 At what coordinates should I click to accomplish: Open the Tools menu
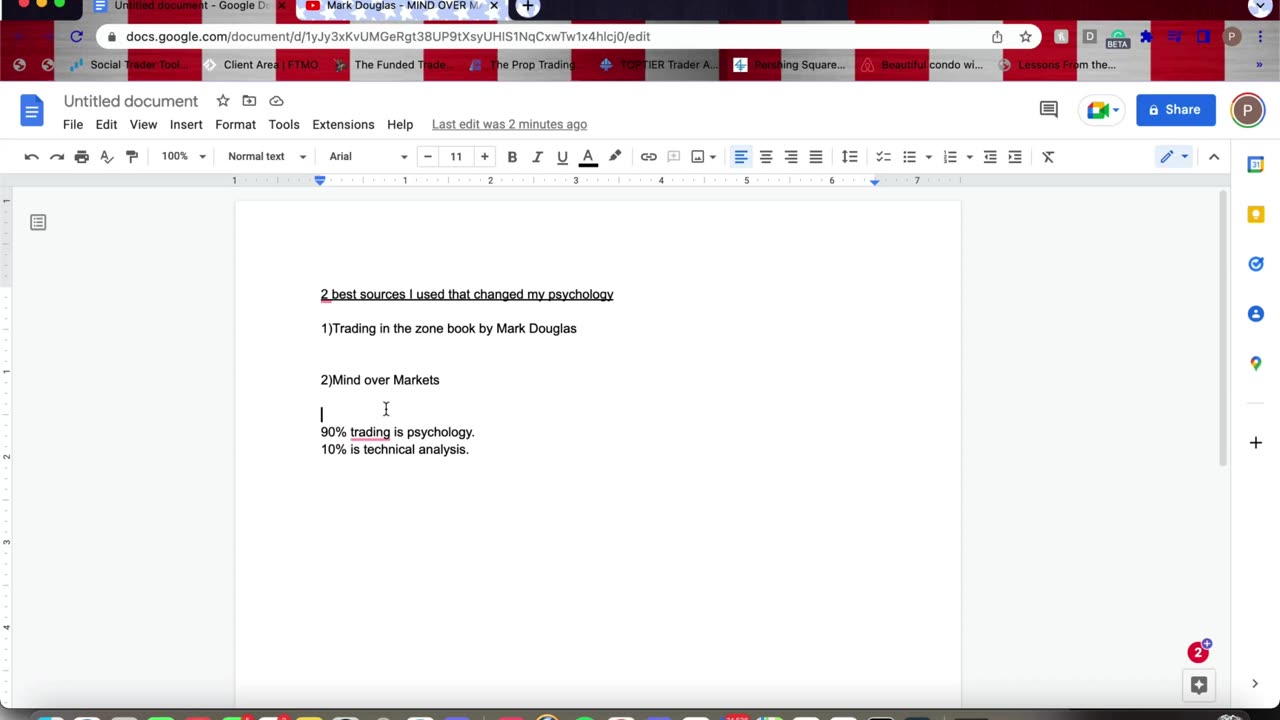(x=284, y=125)
